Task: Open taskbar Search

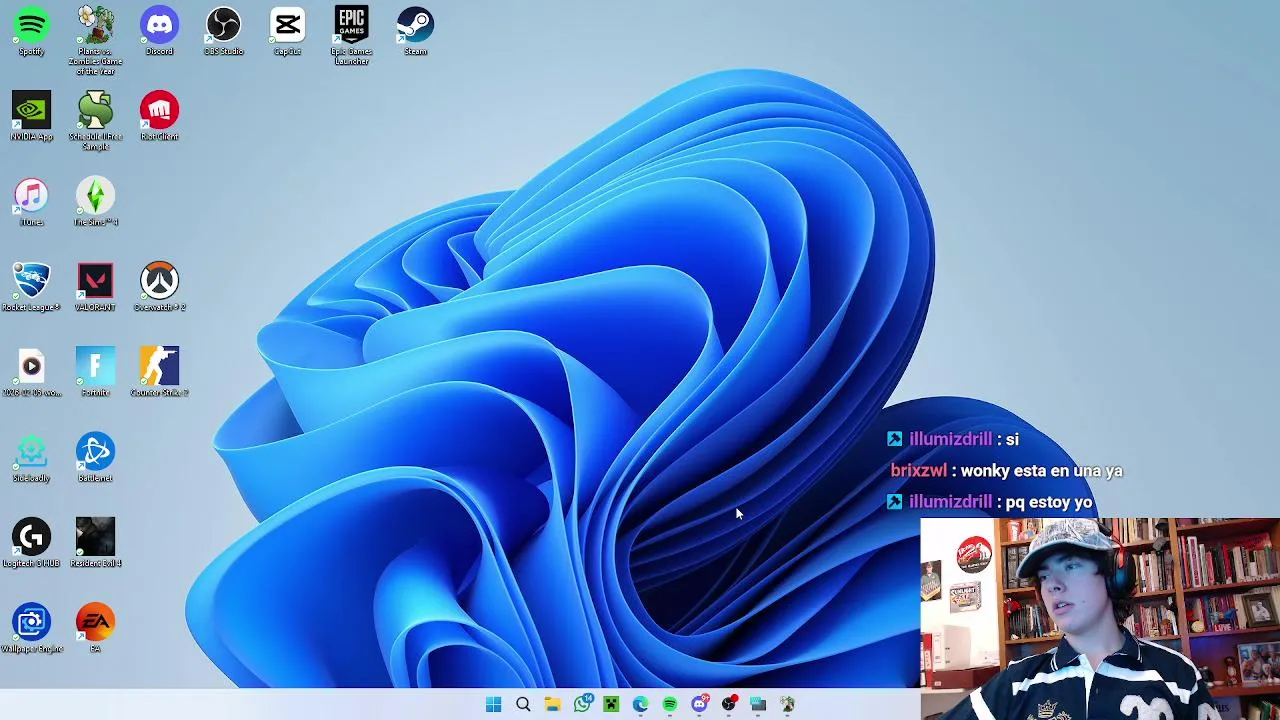Action: tap(523, 704)
